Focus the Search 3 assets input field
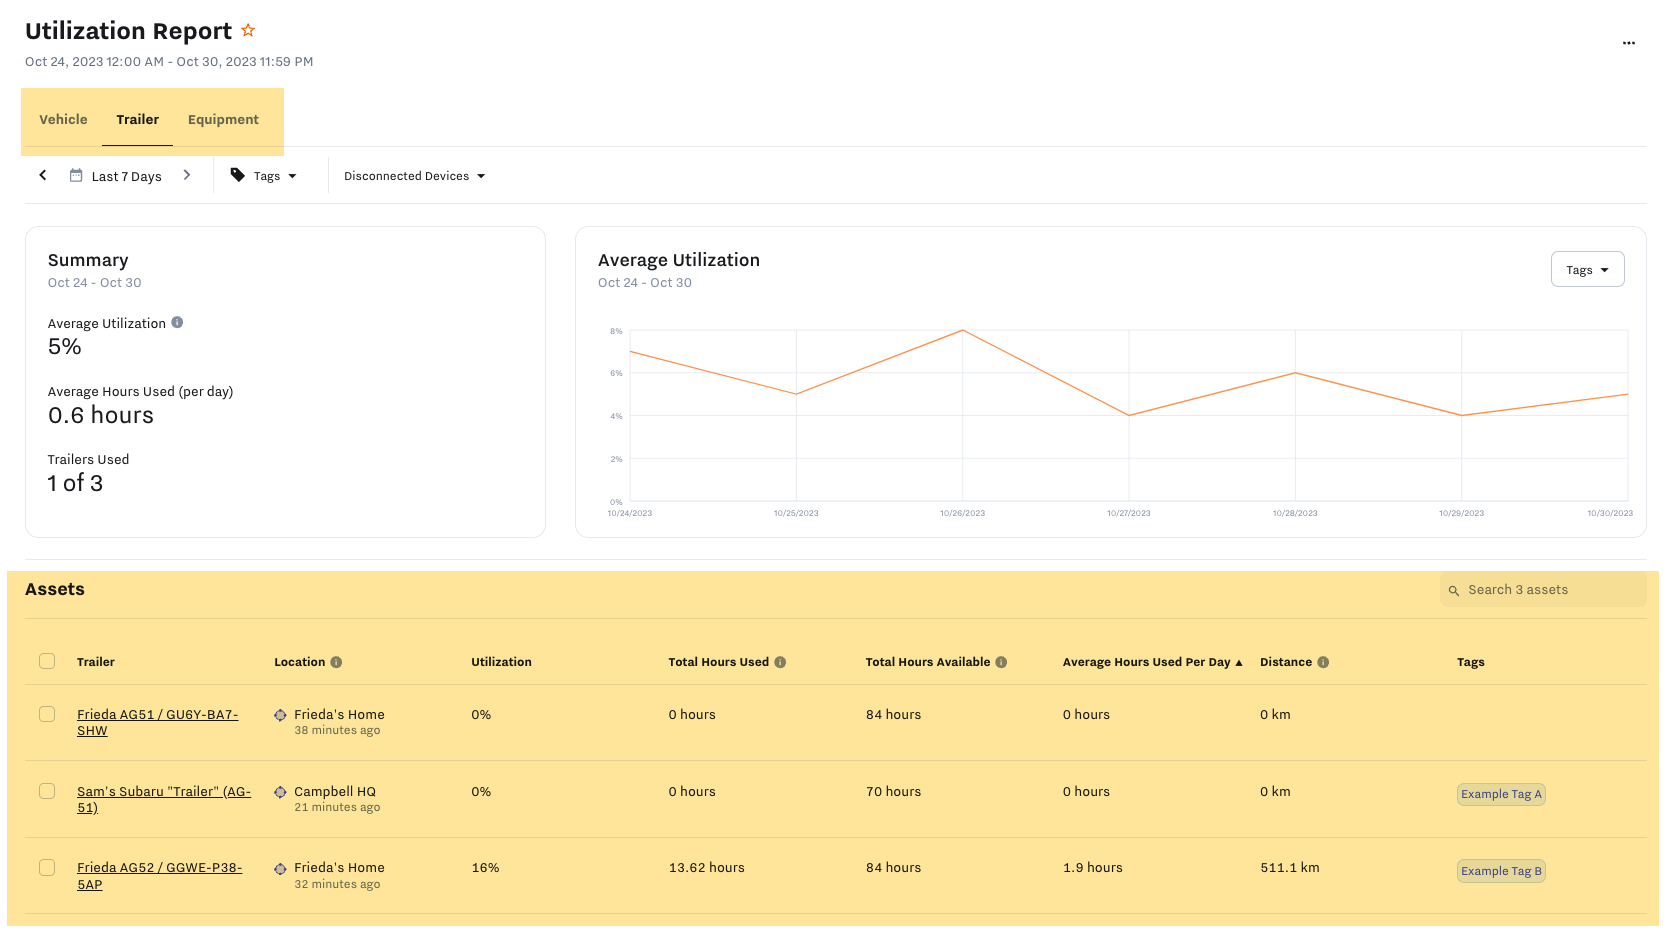1671x946 pixels. (x=1543, y=590)
